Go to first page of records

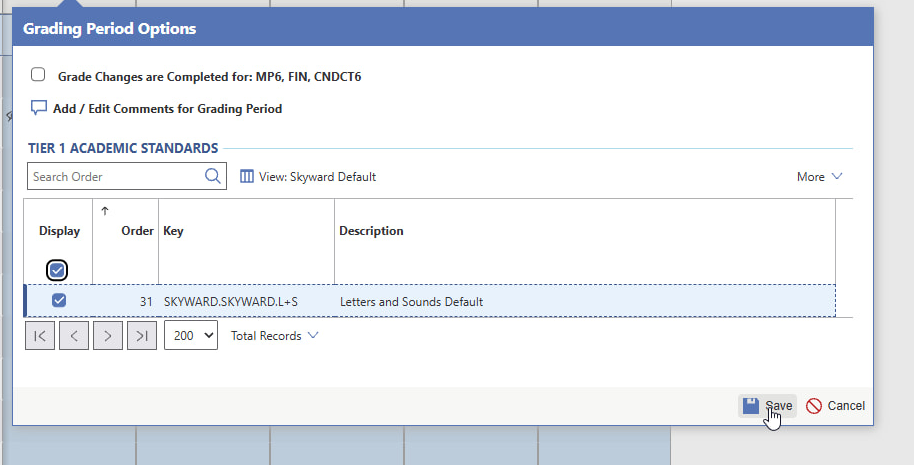(40, 336)
